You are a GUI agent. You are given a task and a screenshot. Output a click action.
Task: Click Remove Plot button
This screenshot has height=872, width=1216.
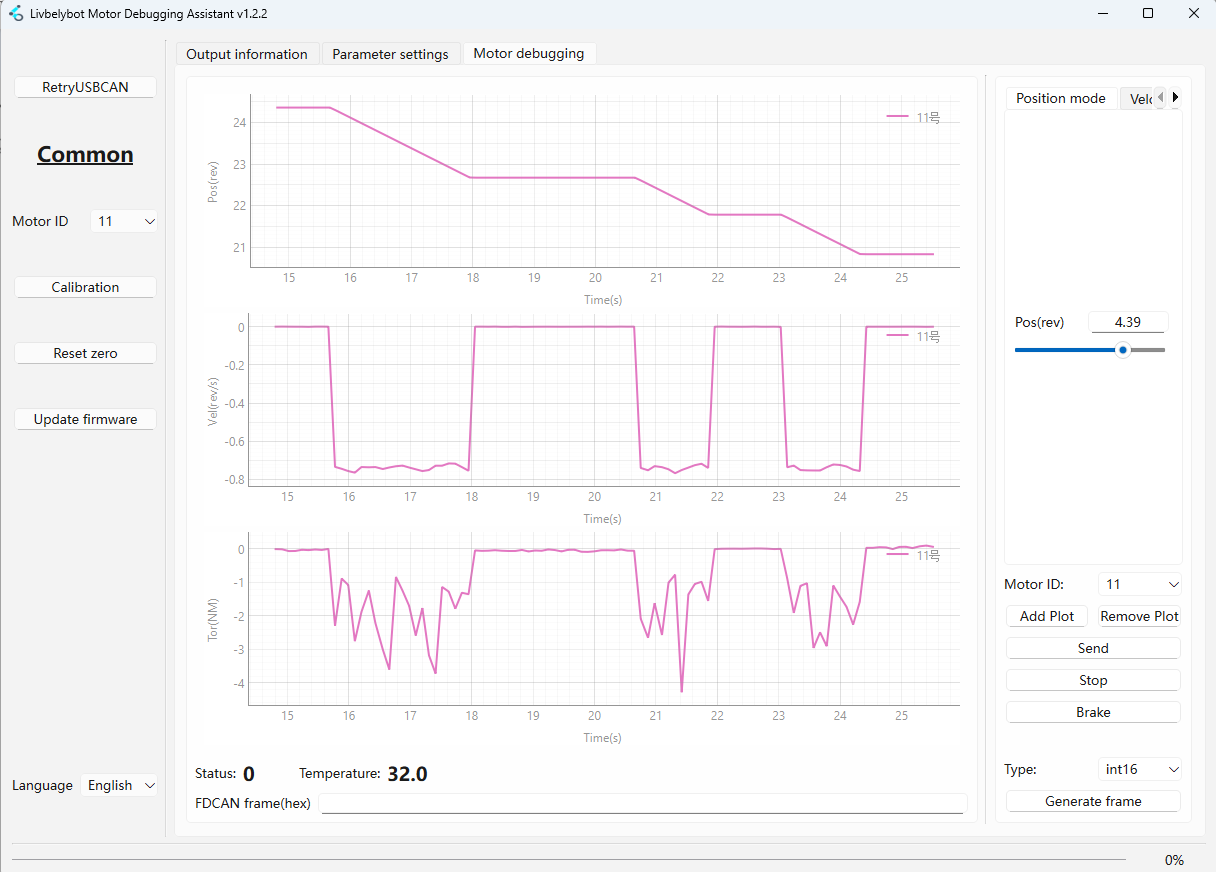(x=1139, y=616)
